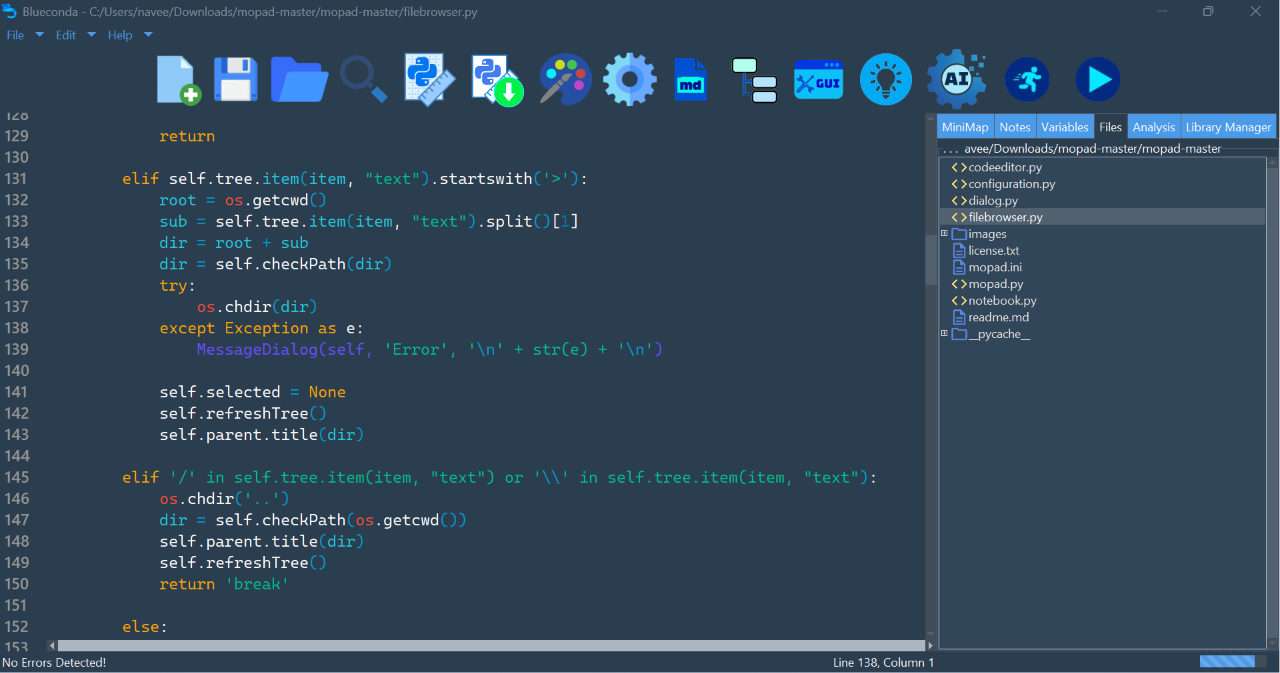This screenshot has height=673, width=1280.
Task: Click the Blueconda logo in the title bar
Action: click(x=10, y=11)
